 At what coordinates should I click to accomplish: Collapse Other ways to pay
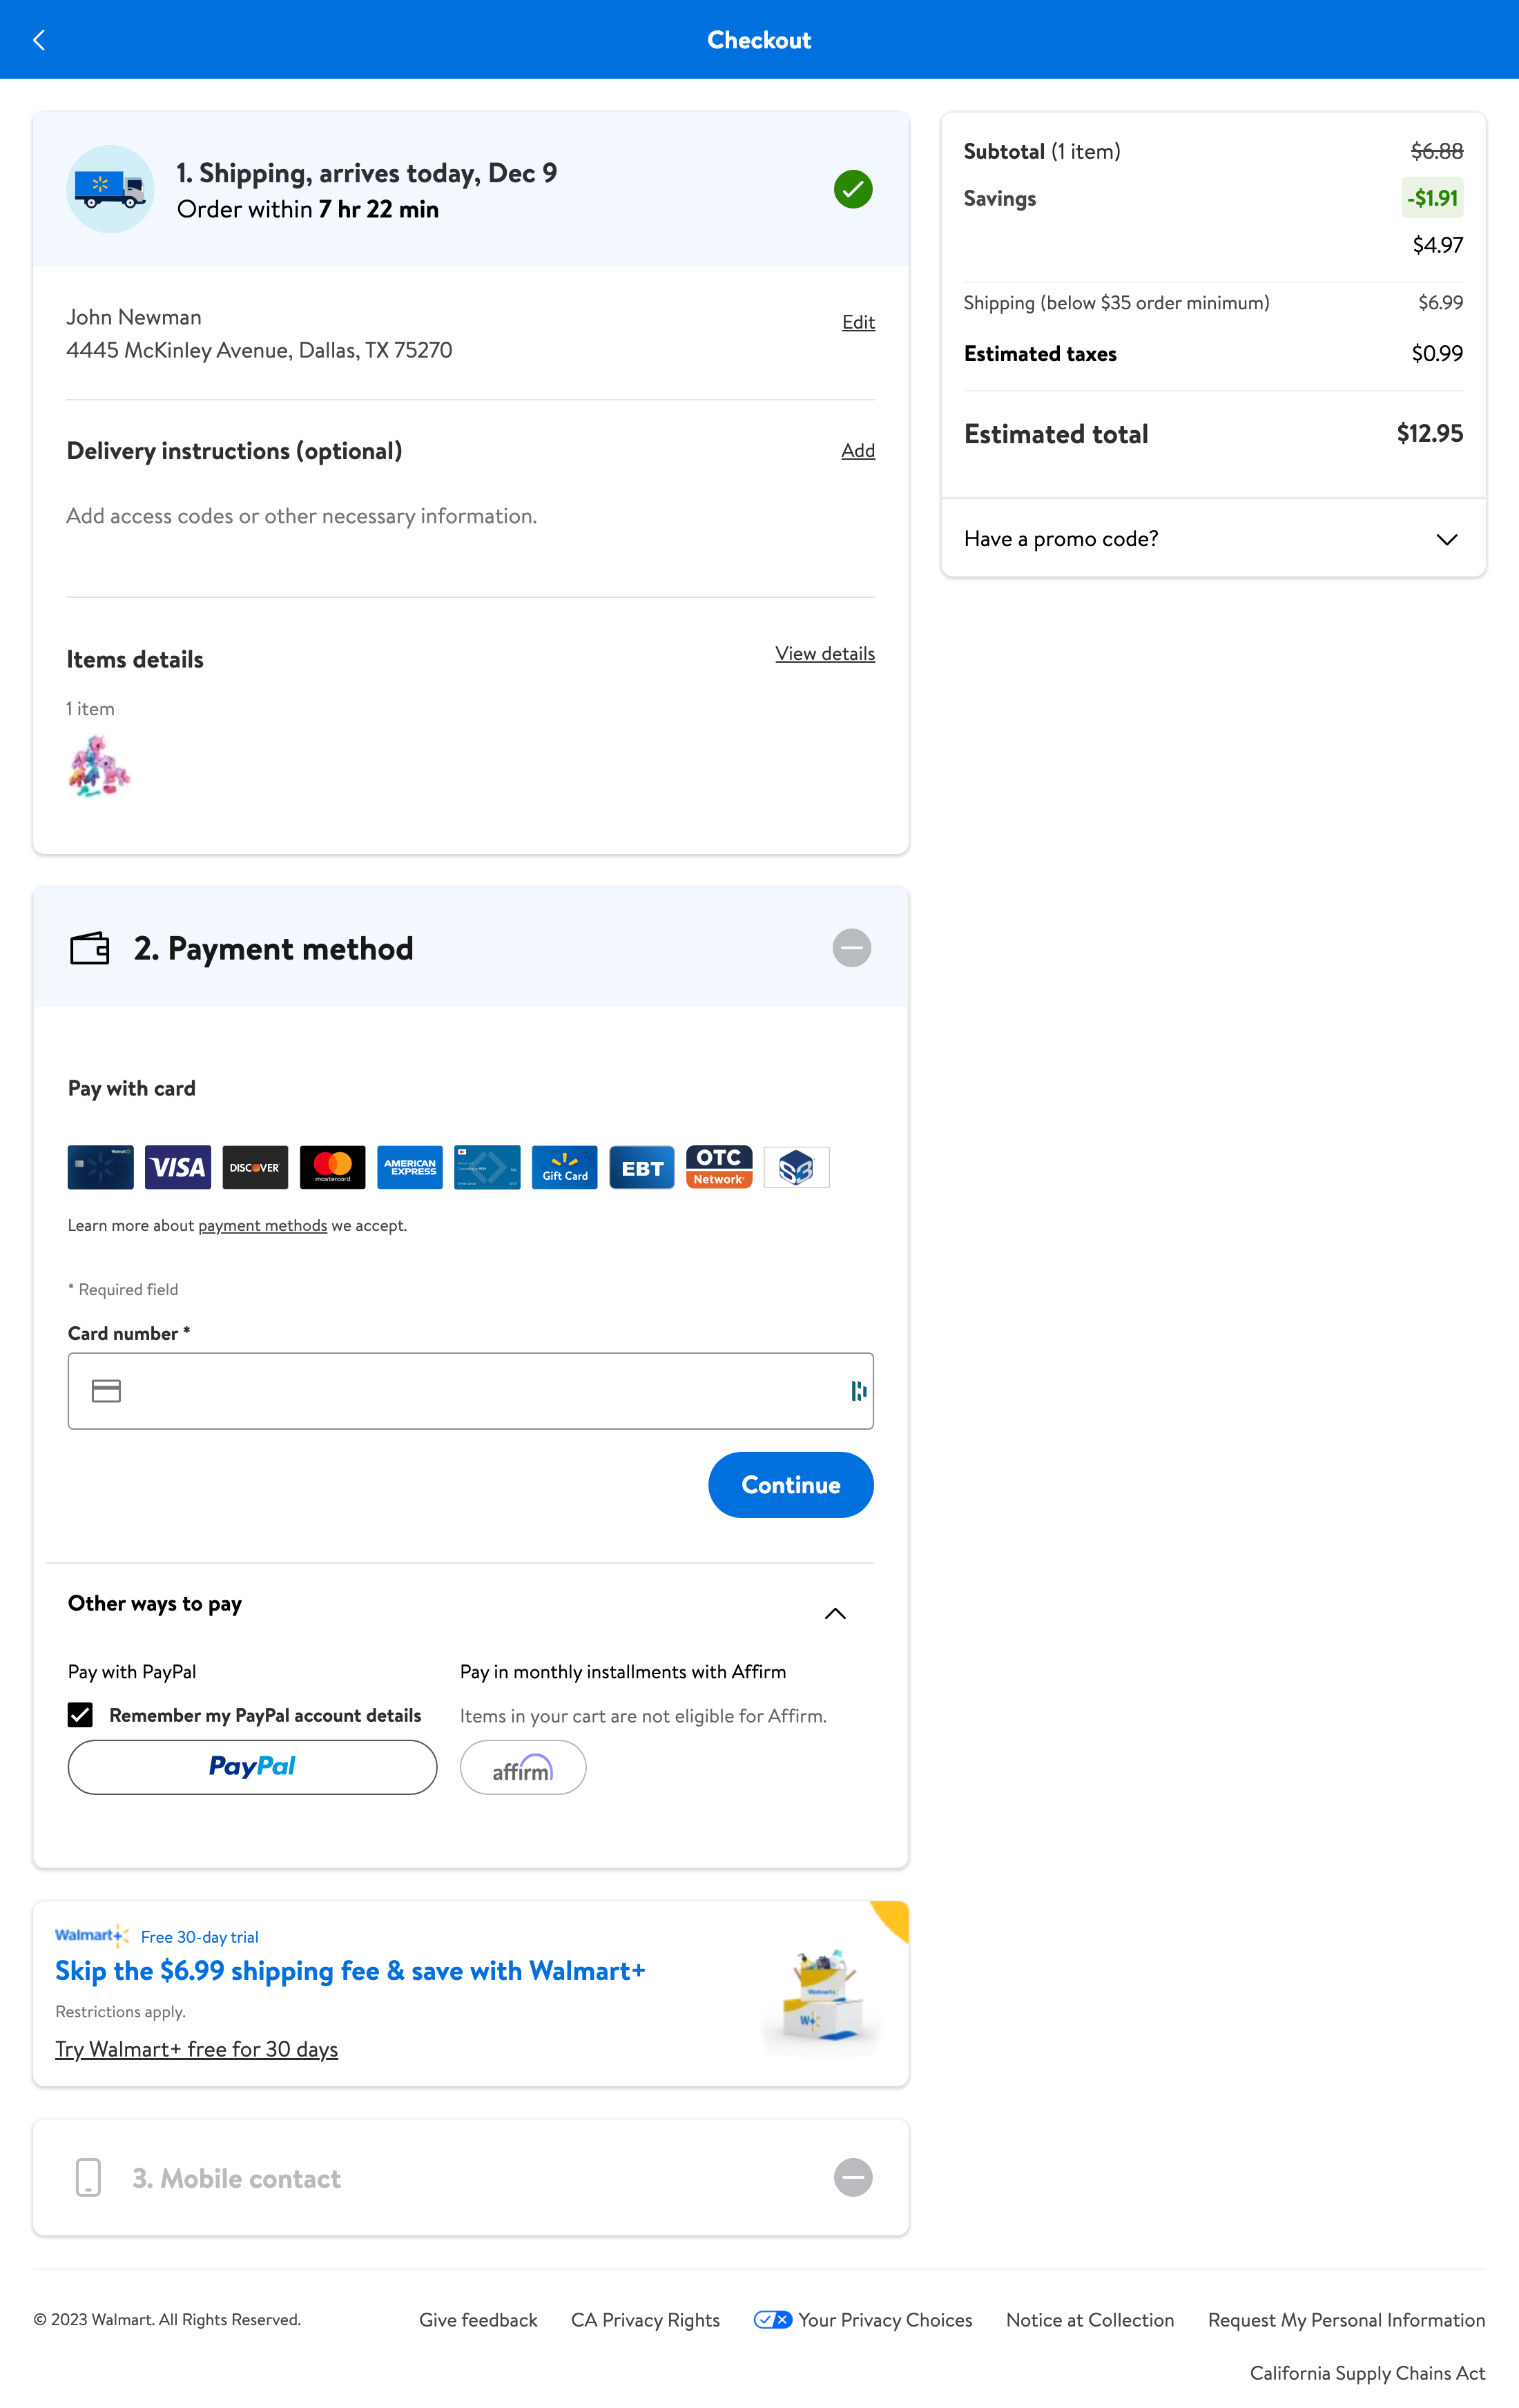pos(835,1612)
